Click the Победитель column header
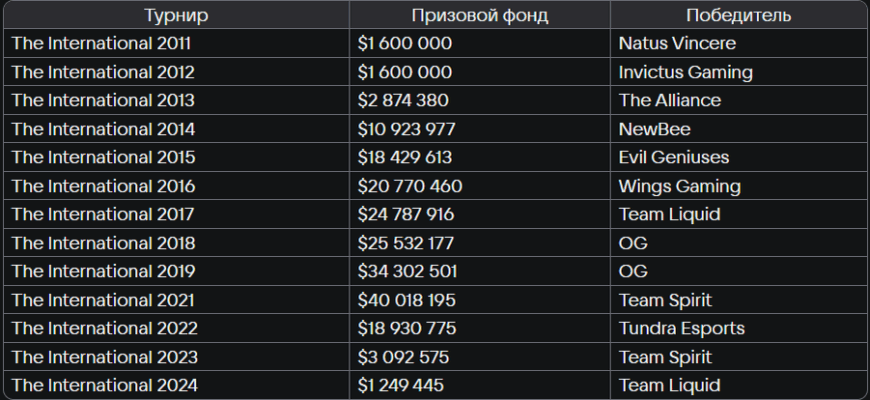 pos(738,15)
